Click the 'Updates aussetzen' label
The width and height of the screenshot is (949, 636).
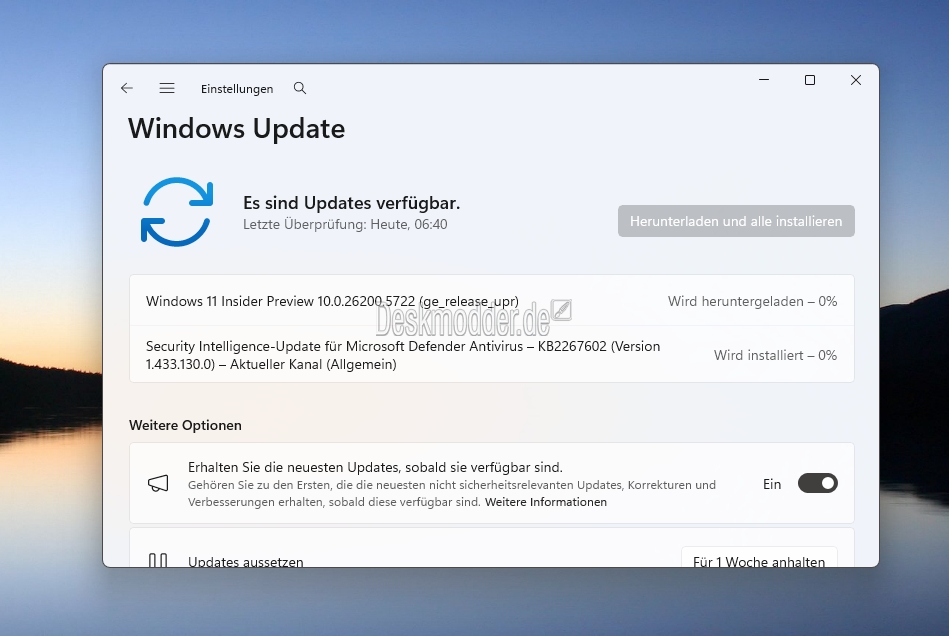[x=246, y=562]
